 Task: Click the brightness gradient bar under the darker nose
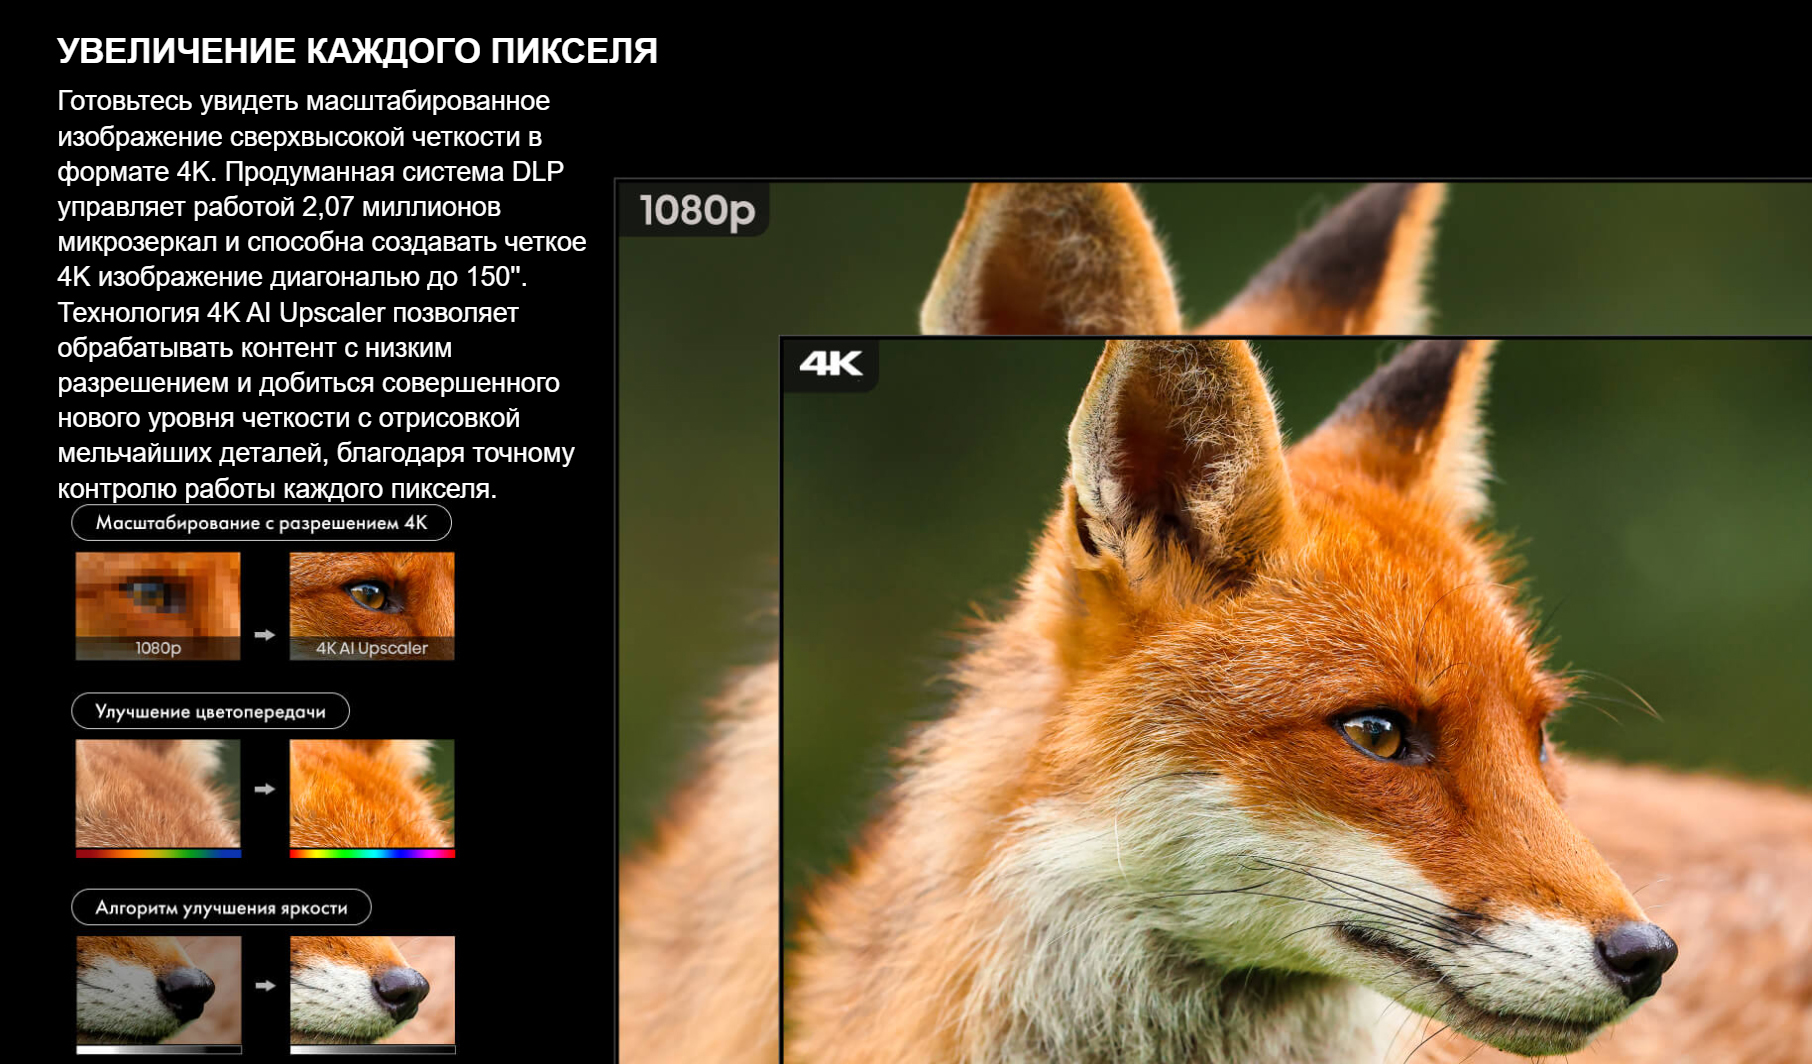[158, 1050]
